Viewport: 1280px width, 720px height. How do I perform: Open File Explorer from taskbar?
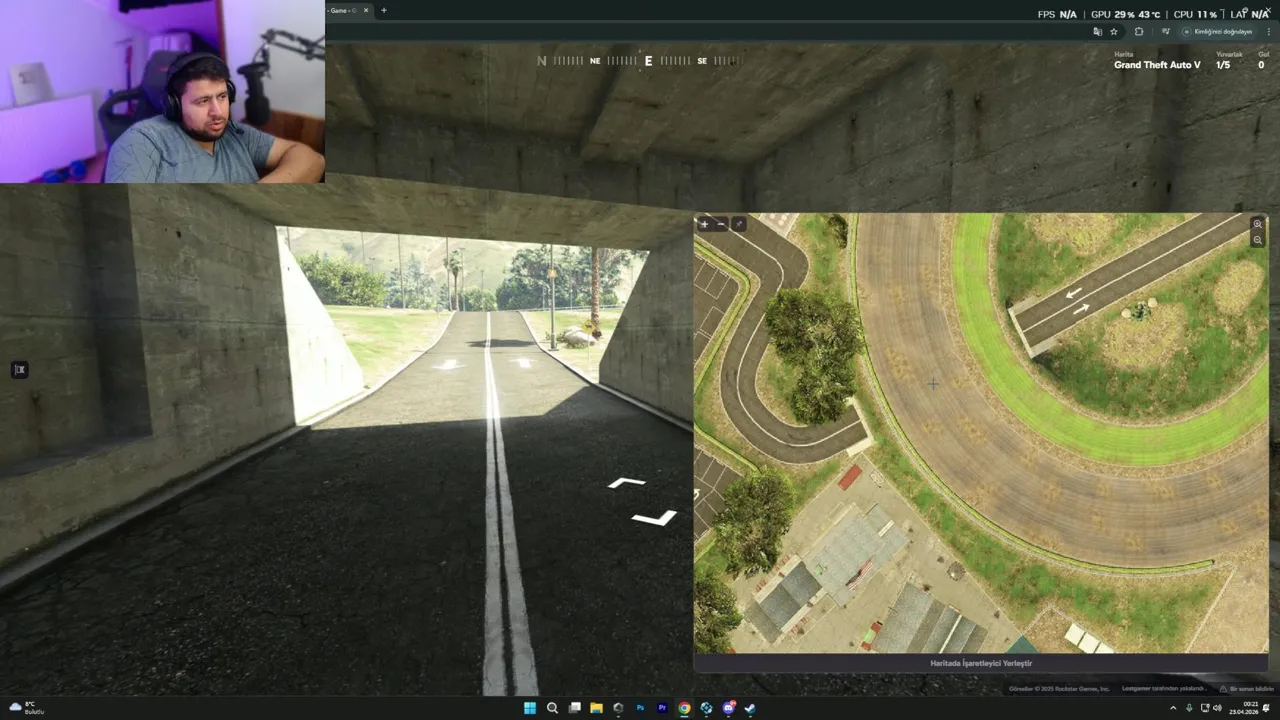pyautogui.click(x=596, y=708)
